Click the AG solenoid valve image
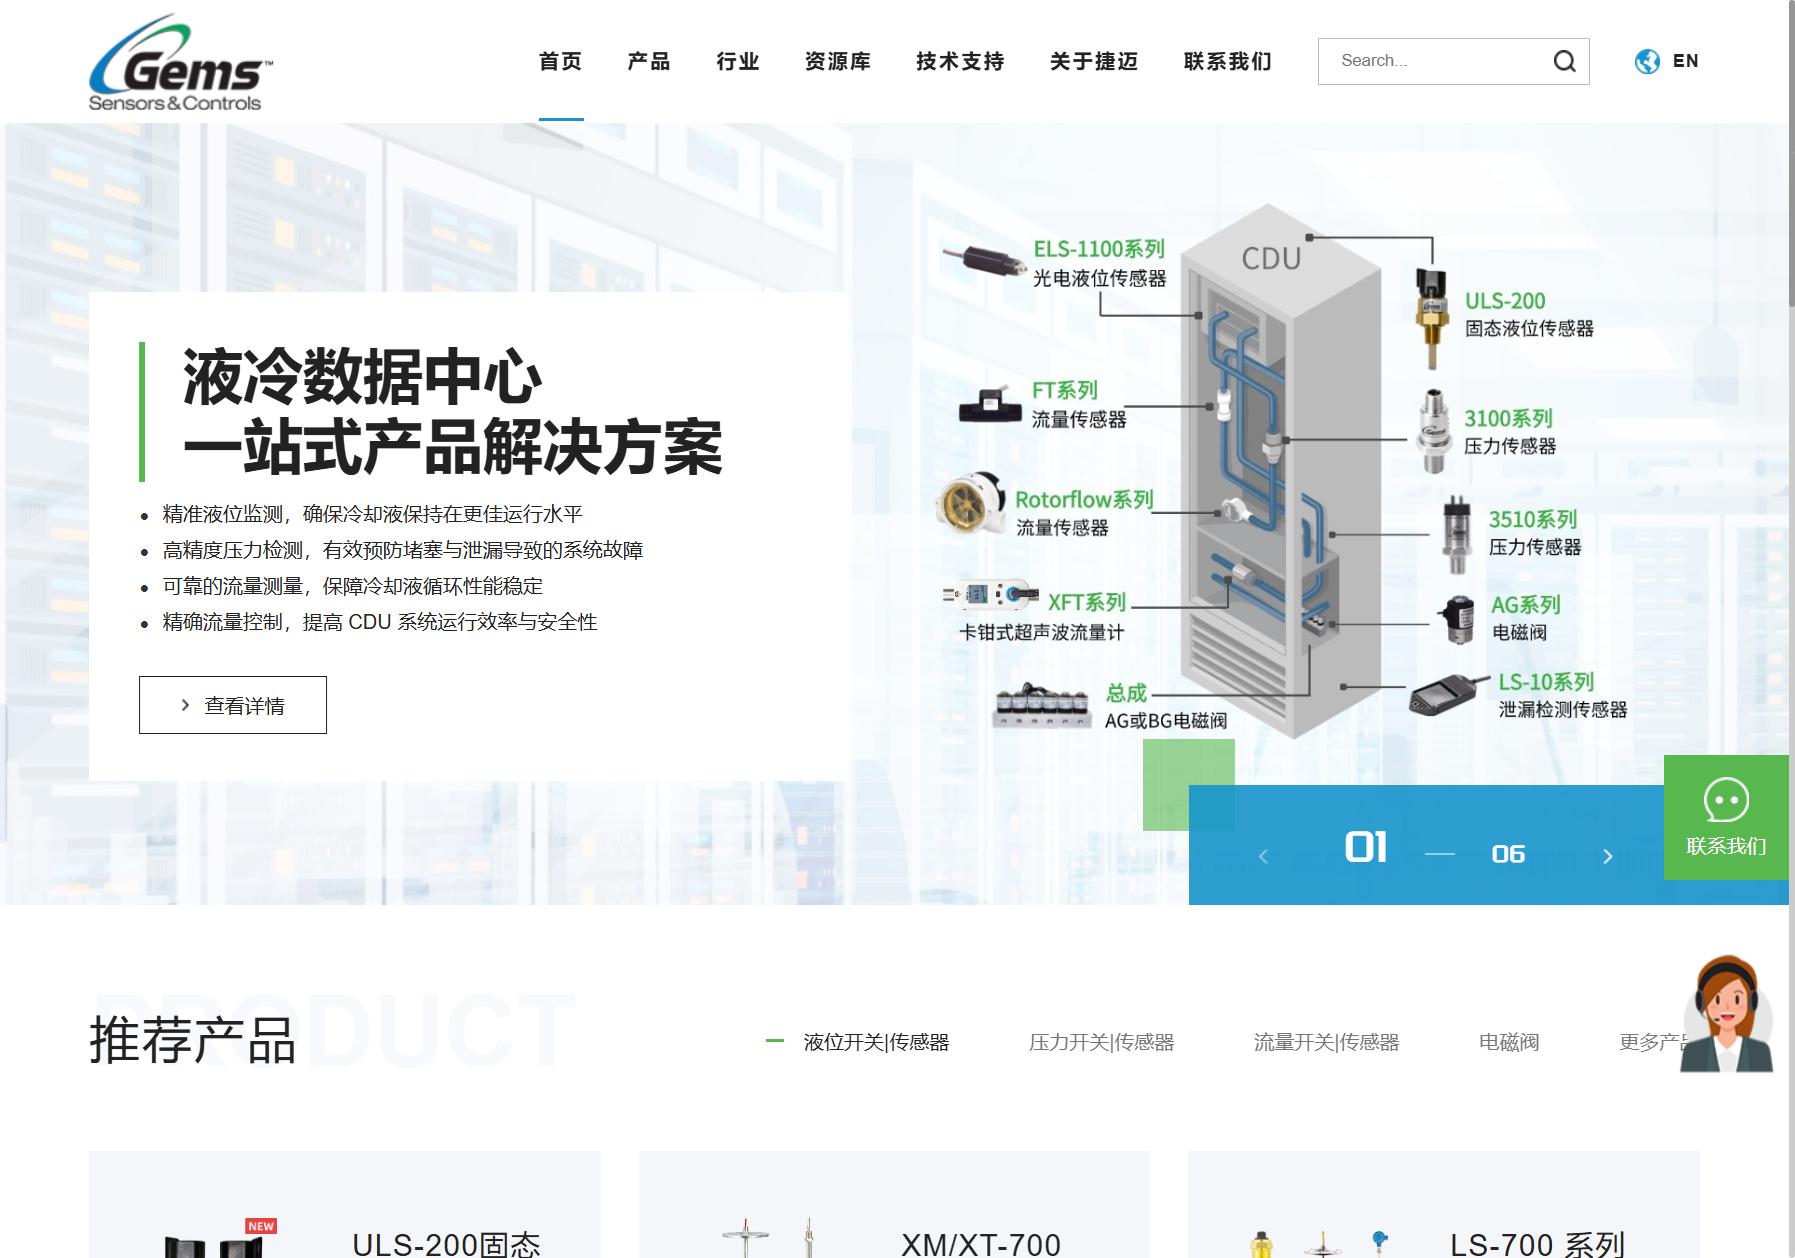The image size is (1795, 1258). (x=1459, y=618)
